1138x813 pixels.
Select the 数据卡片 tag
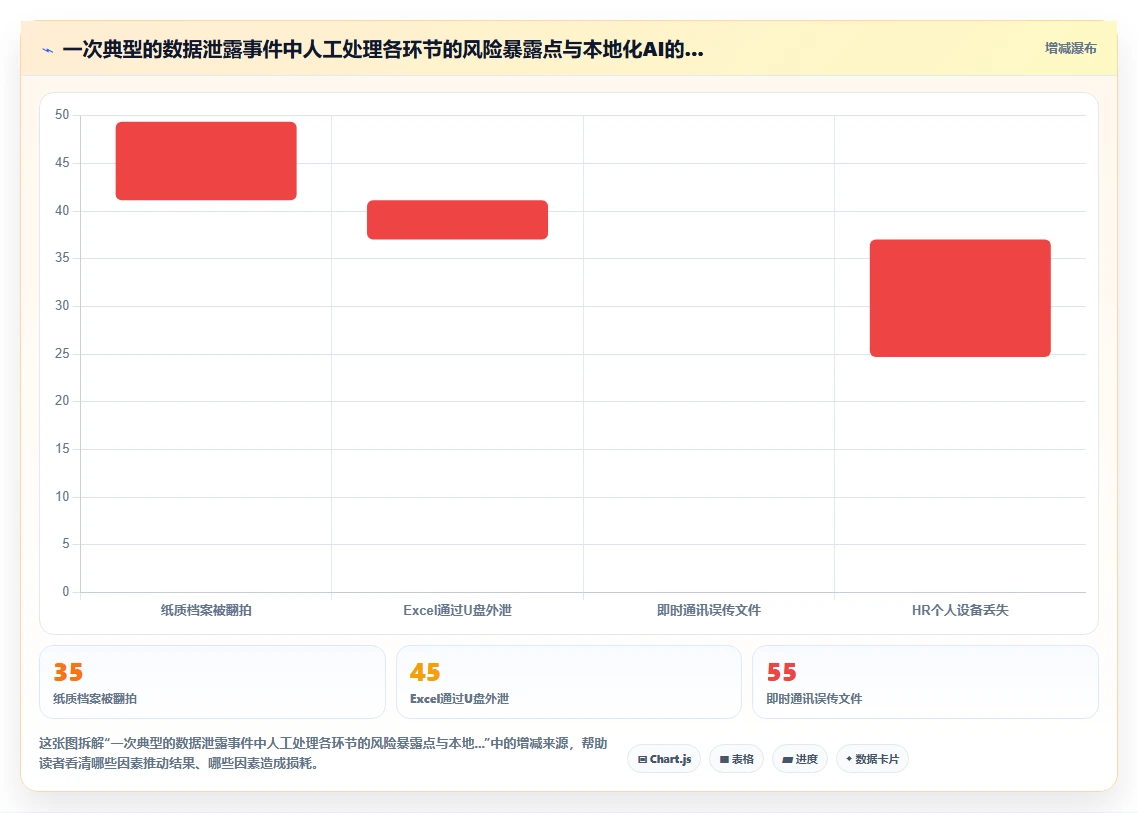pyautogui.click(x=872, y=759)
